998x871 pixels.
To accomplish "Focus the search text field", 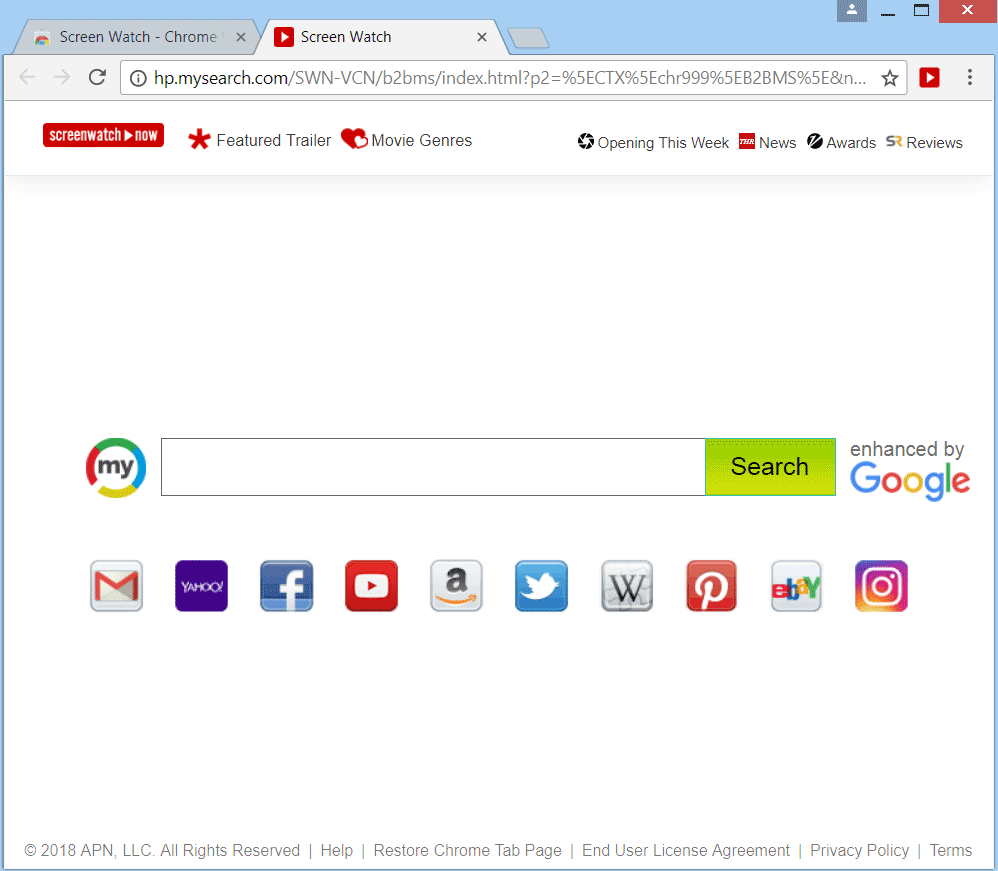I will (433, 467).
